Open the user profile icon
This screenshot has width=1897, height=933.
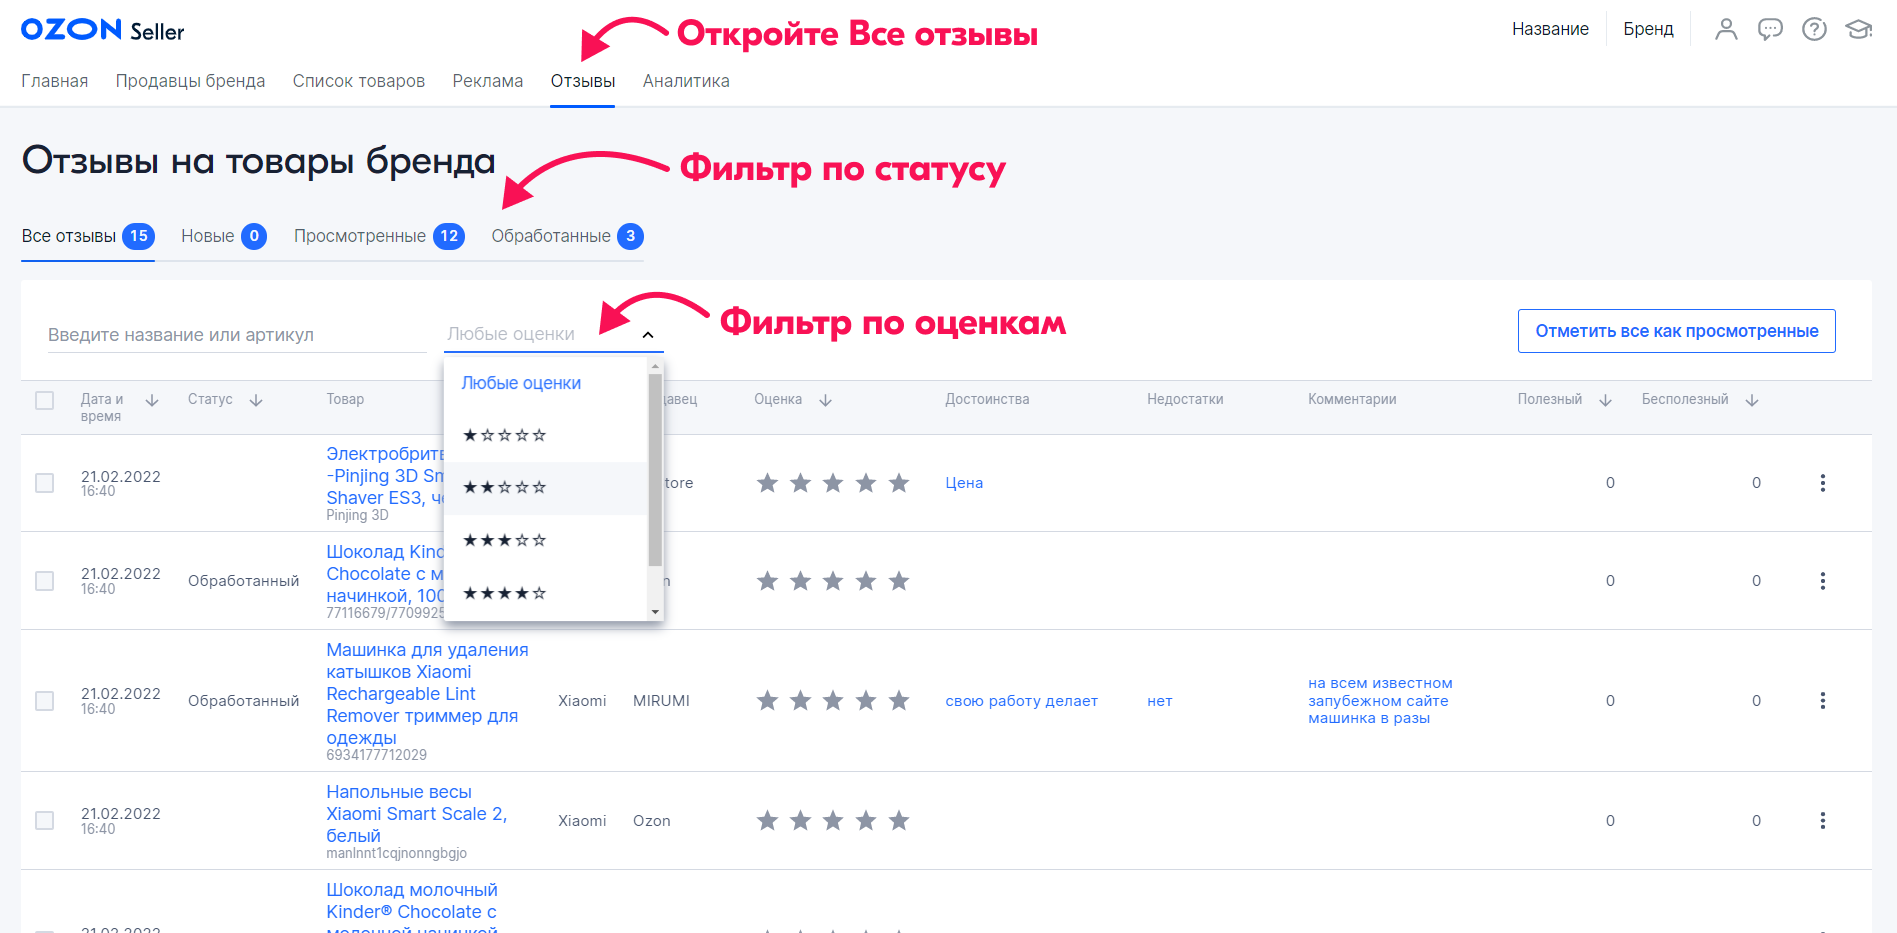pyautogui.click(x=1726, y=29)
